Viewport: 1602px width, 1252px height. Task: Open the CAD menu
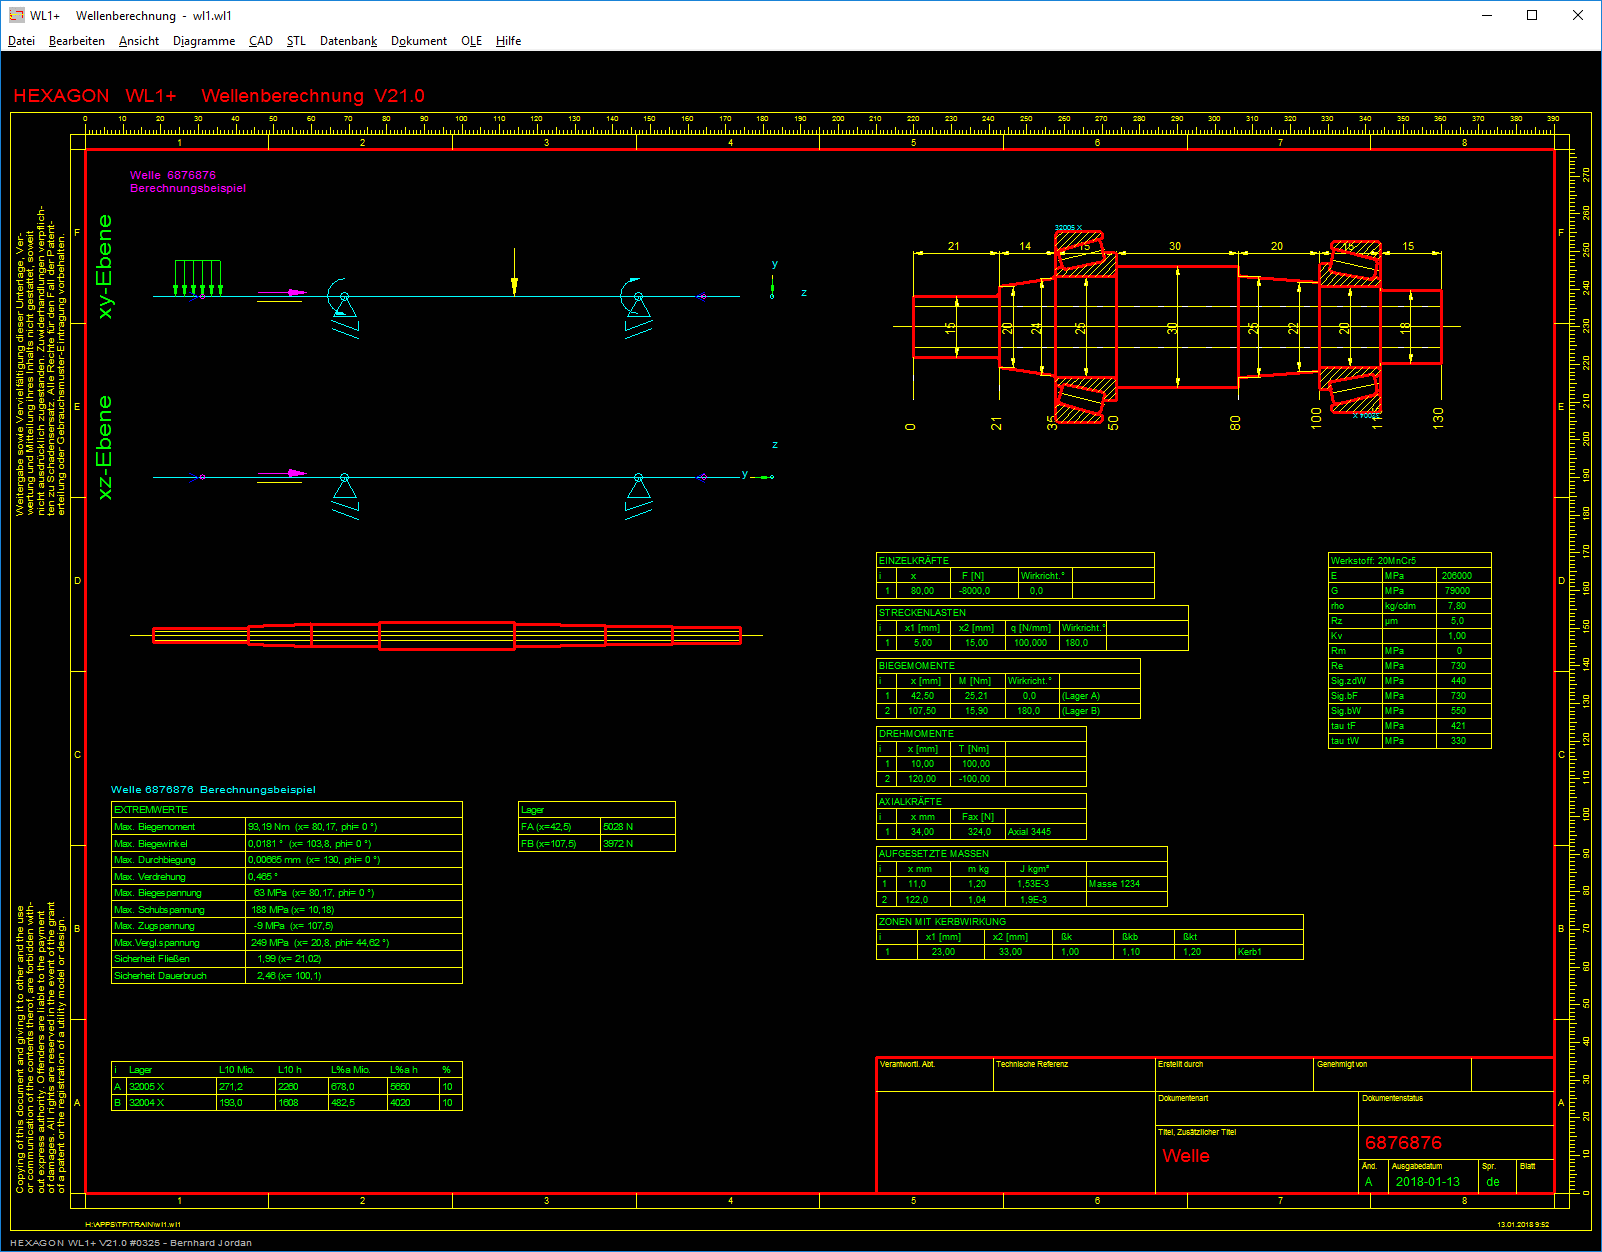(x=261, y=41)
